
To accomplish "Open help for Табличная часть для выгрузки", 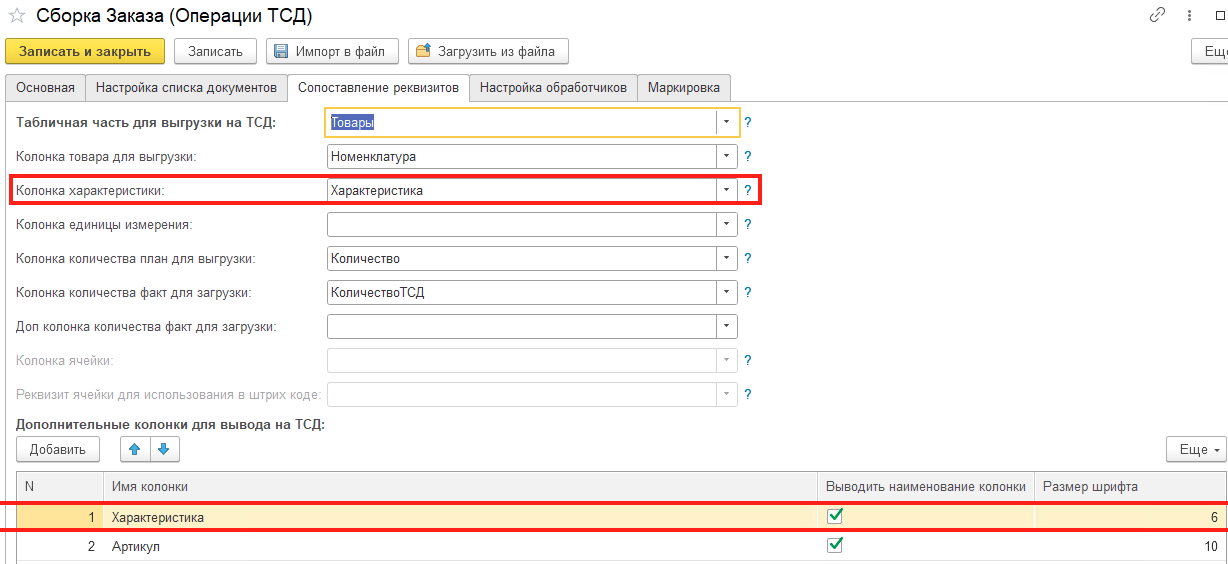I will 747,123.
